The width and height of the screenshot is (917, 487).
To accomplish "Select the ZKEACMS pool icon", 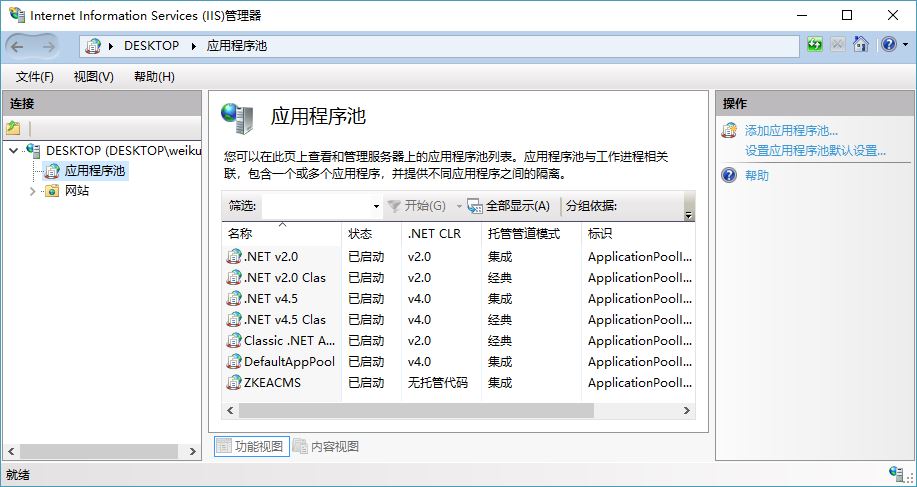I will [234, 382].
